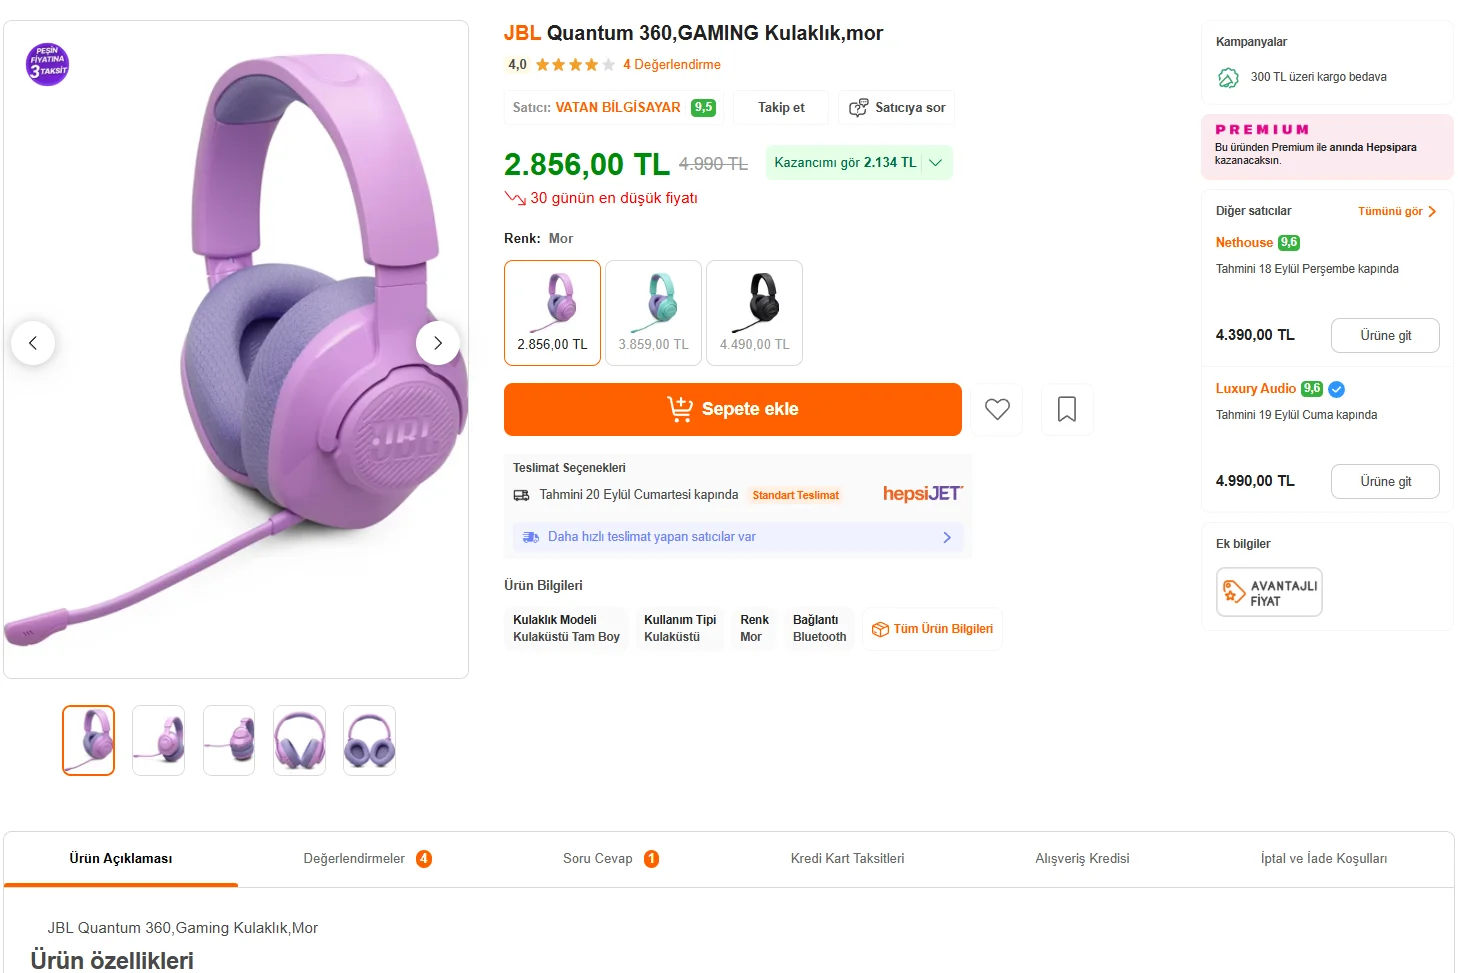Expand Tümünü gör for other sellers
Image resolution: width=1458 pixels, height=973 pixels.
point(1396,211)
